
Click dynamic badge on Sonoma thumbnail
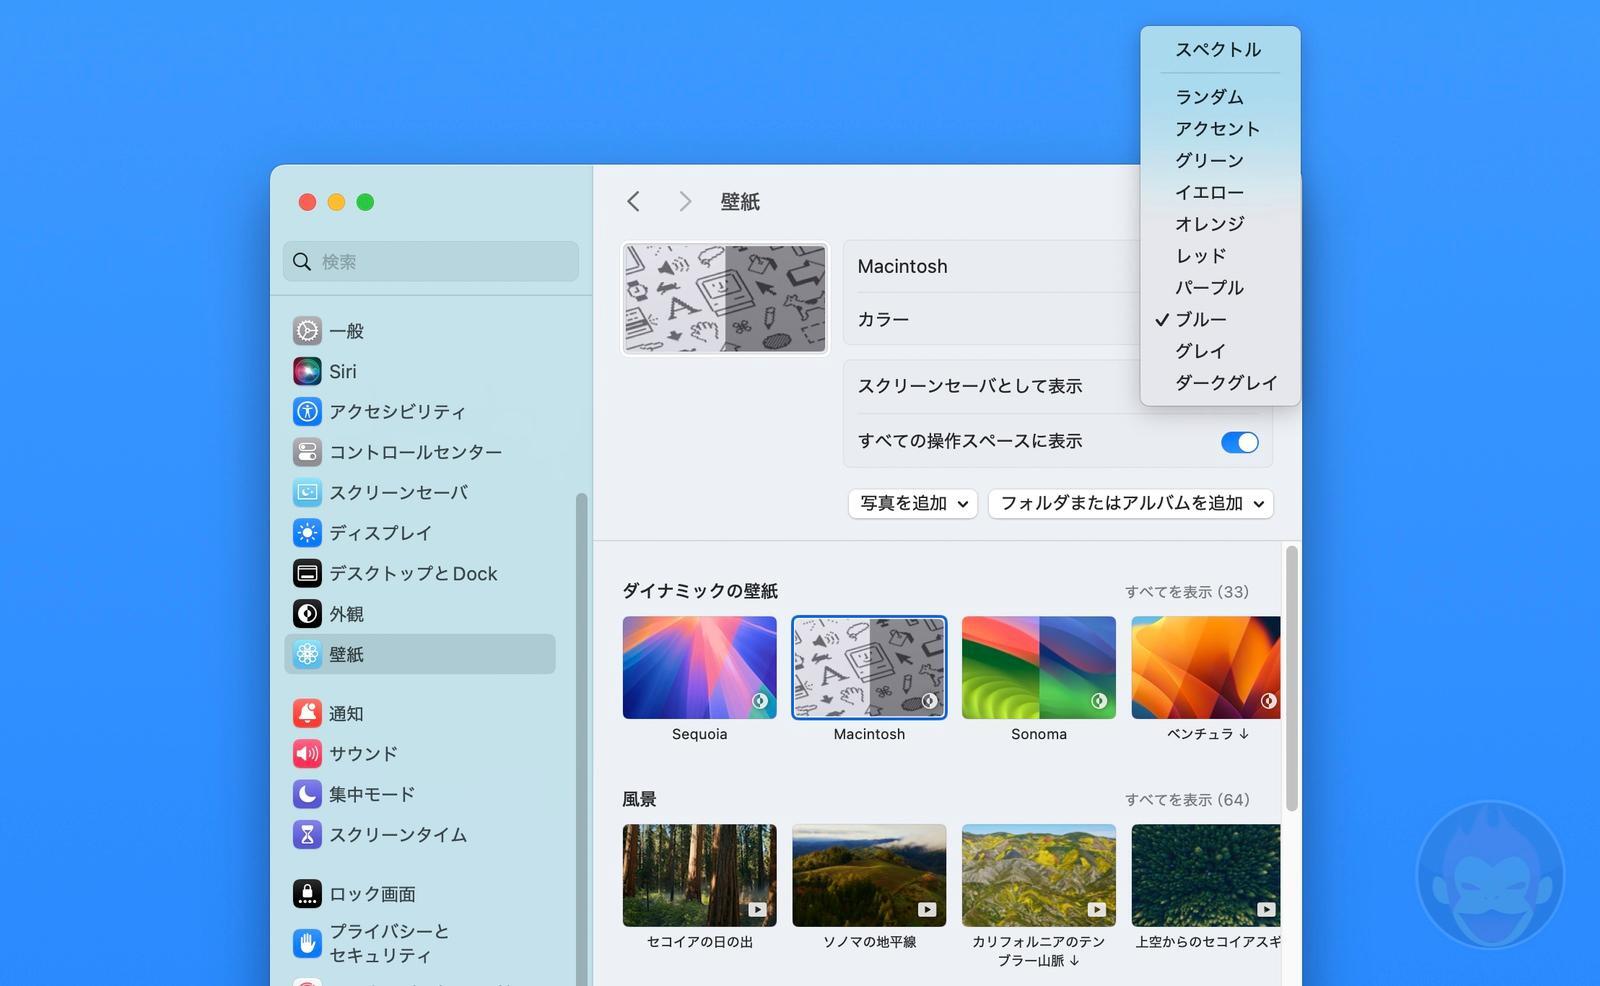pyautogui.click(x=1099, y=701)
